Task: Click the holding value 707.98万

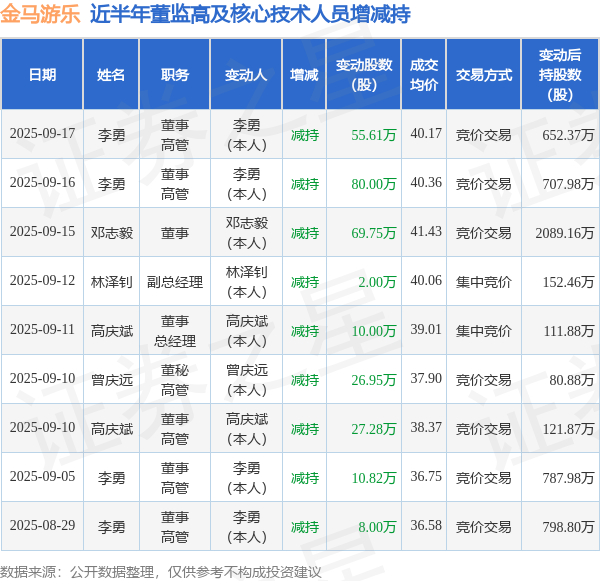Action: [x=569, y=184]
